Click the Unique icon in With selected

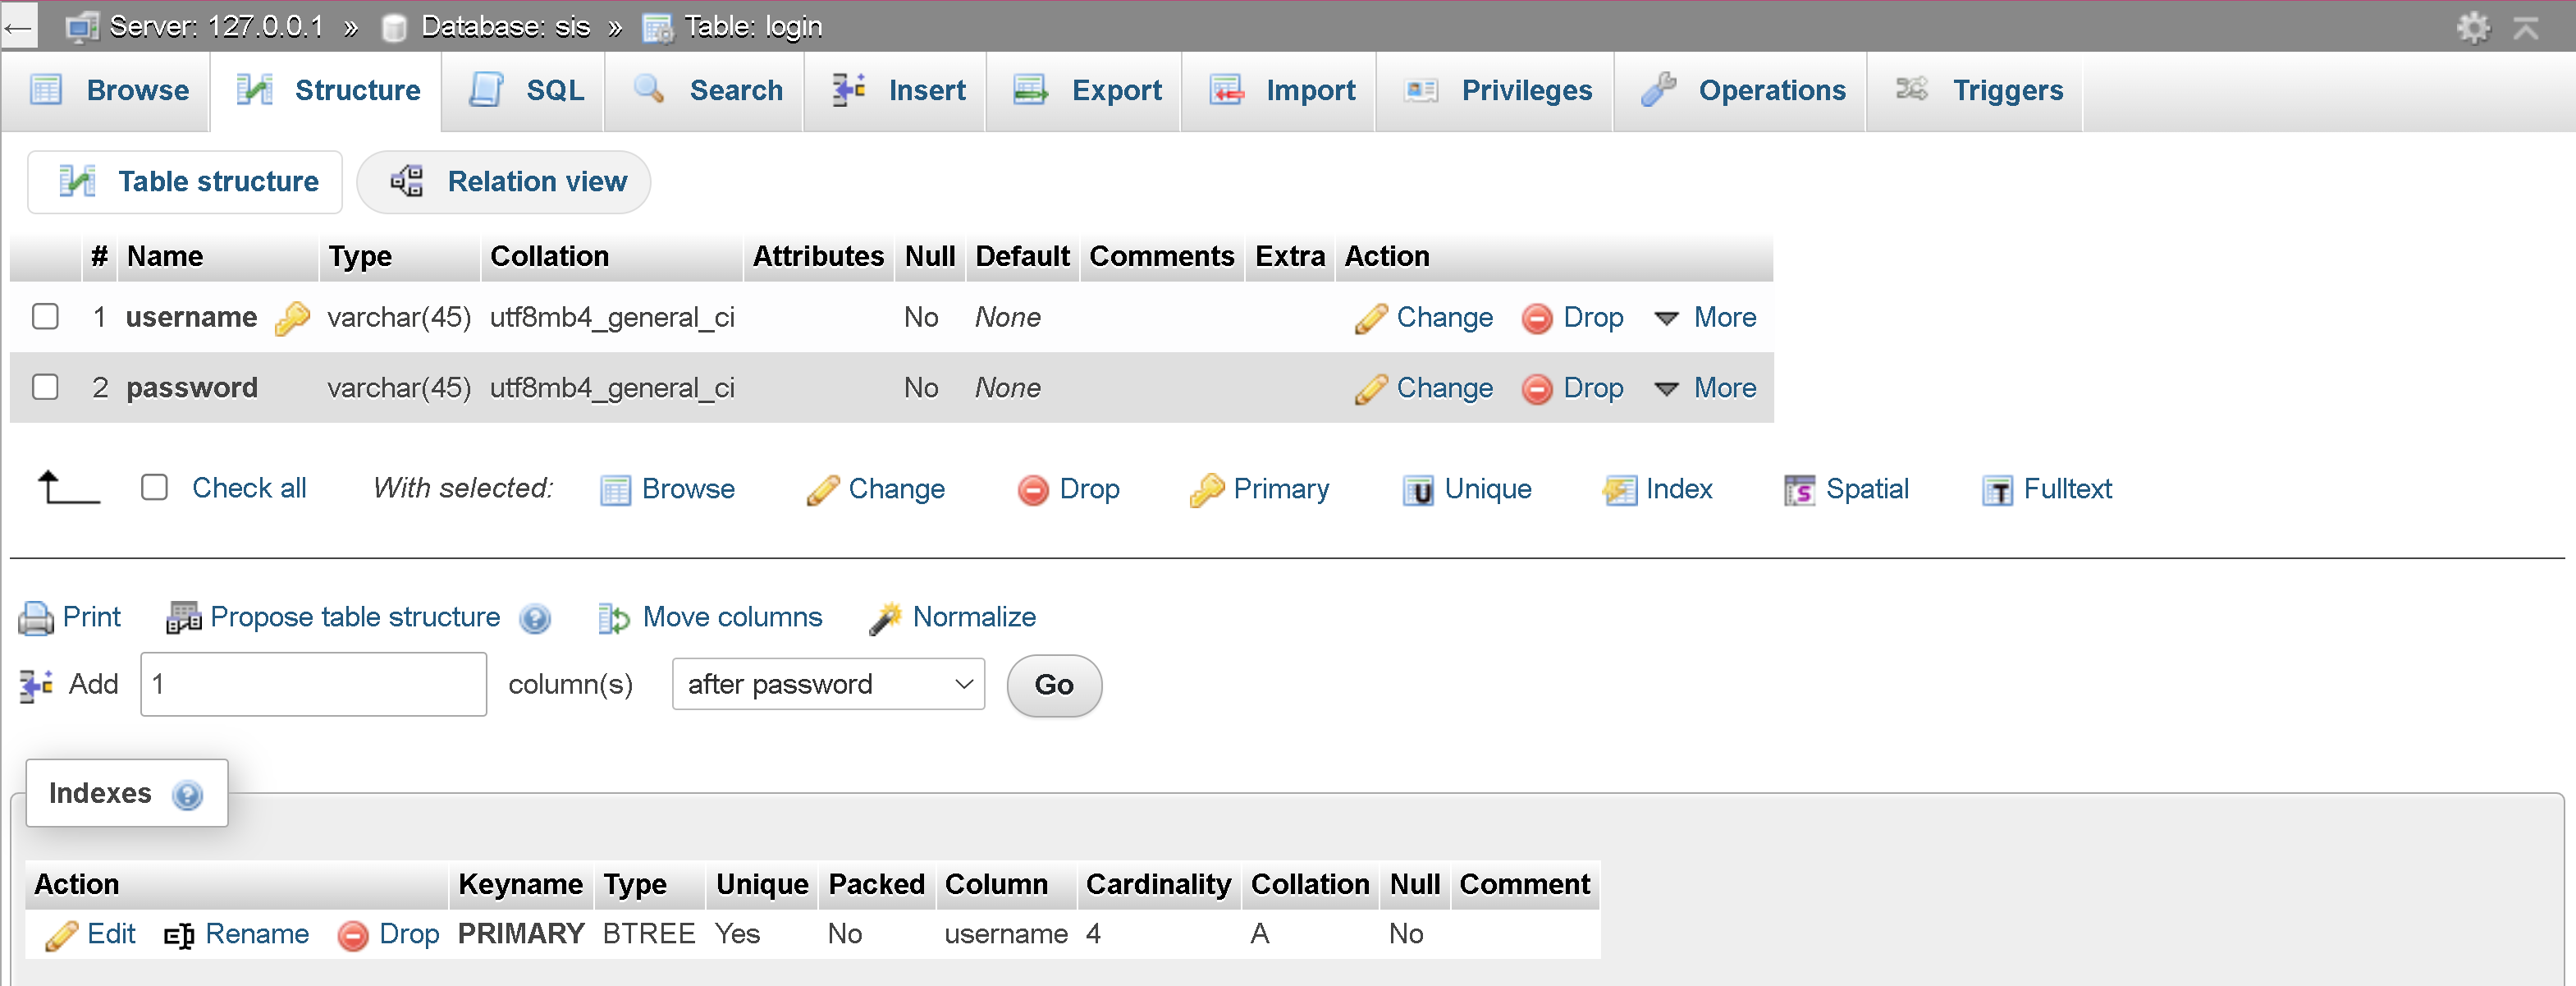[1418, 490]
